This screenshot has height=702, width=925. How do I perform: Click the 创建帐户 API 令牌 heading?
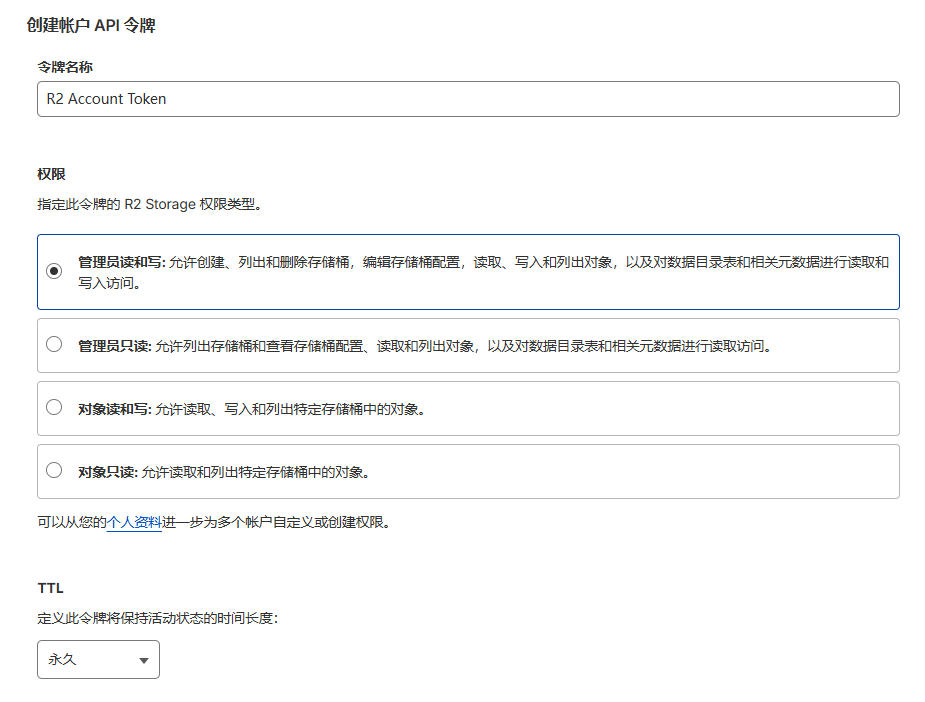91,25
